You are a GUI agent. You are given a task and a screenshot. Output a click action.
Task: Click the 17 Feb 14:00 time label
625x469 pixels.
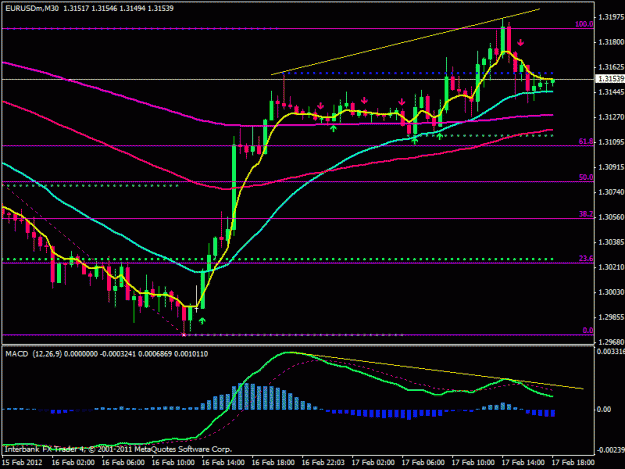coord(523,463)
